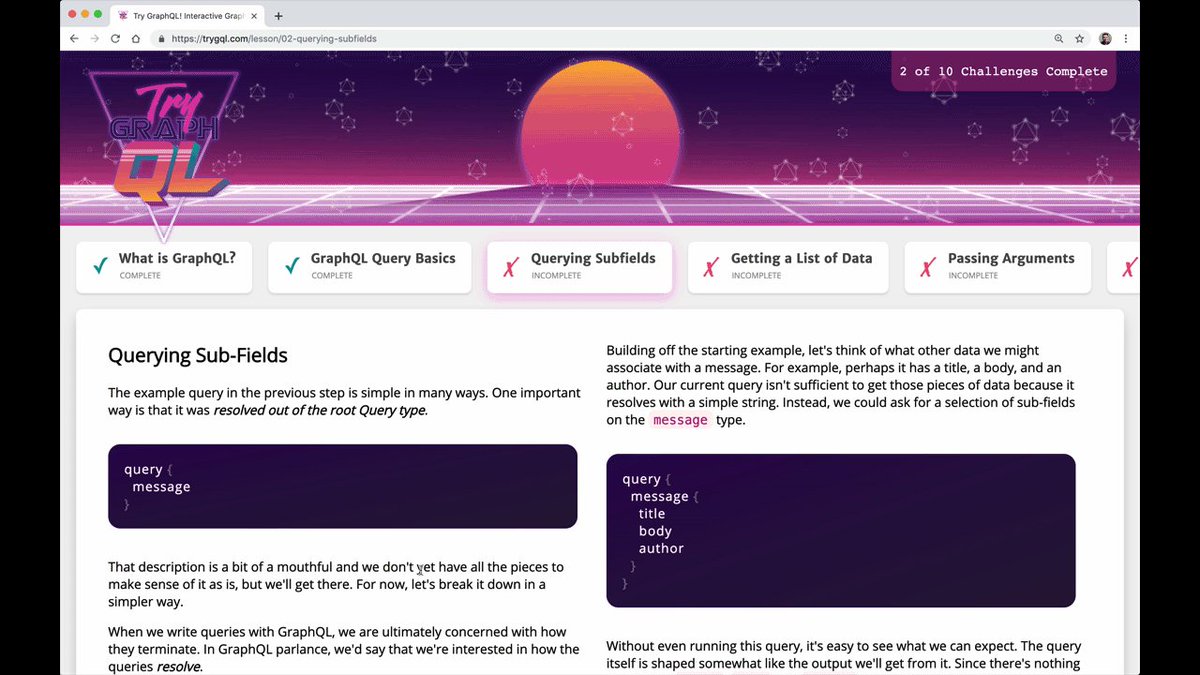The height and width of the screenshot is (675, 1200).
Task: Click 'body' line in the code block
Action: [655, 531]
